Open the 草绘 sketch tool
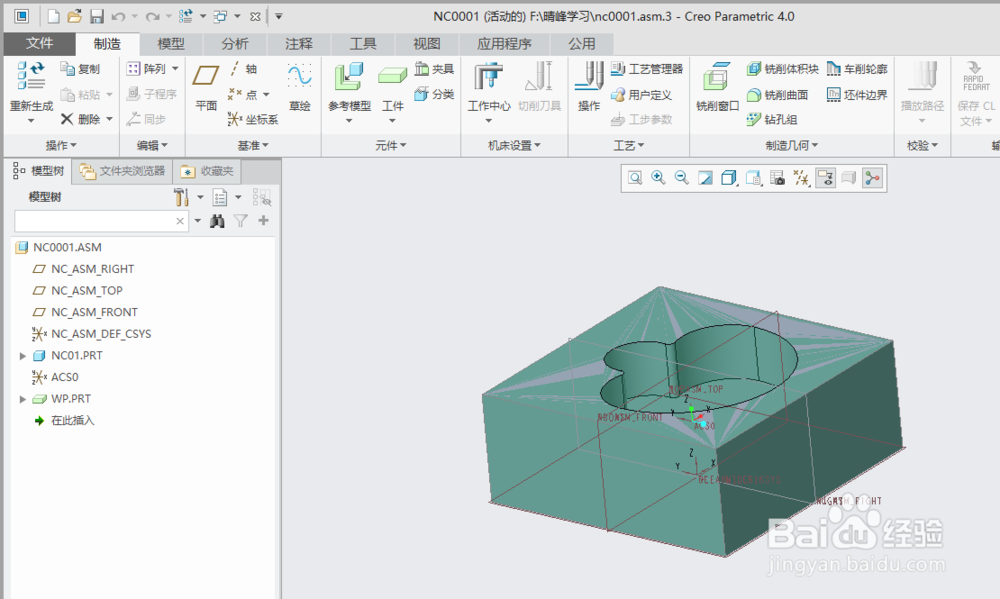 [299, 87]
